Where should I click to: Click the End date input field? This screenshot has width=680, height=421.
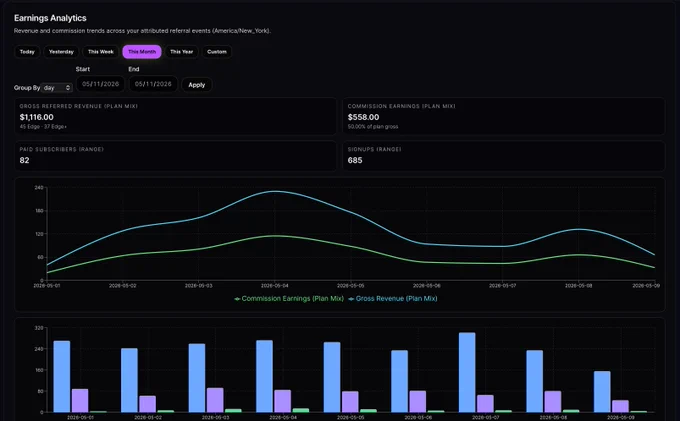pos(153,84)
